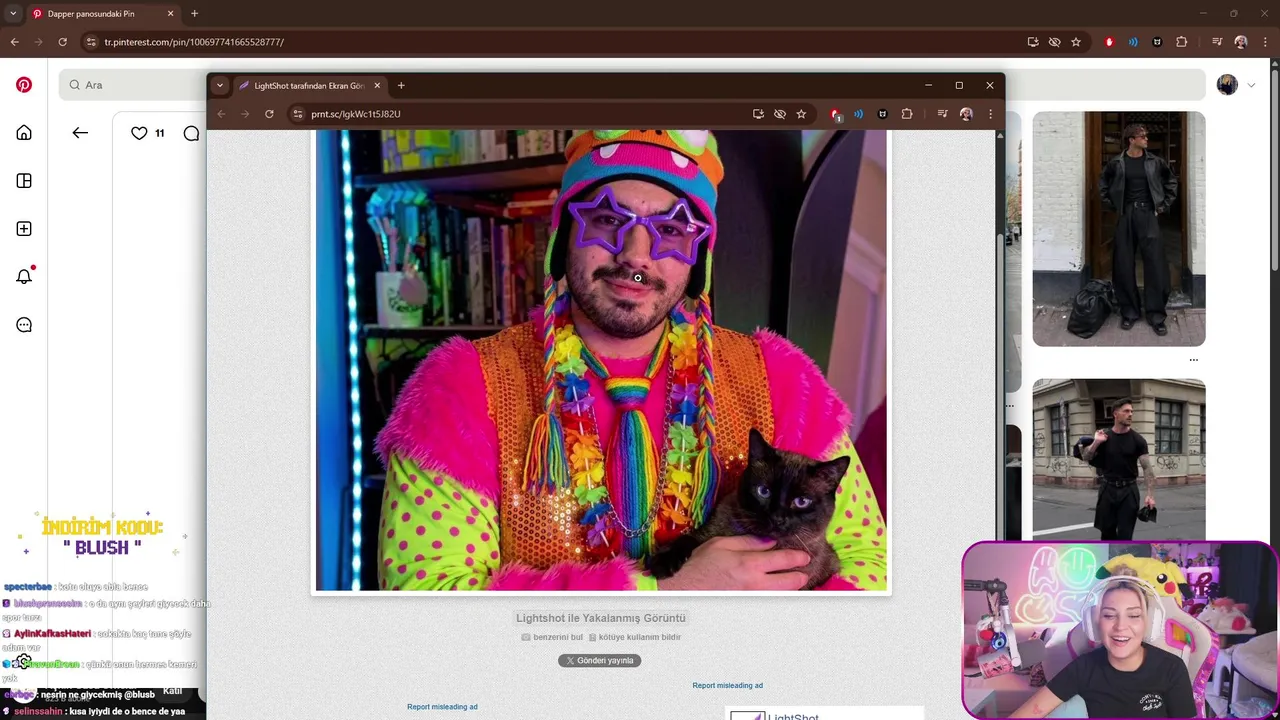The height and width of the screenshot is (720, 1280).
Task: Go back with the pin's left arrow
Action: [80, 133]
